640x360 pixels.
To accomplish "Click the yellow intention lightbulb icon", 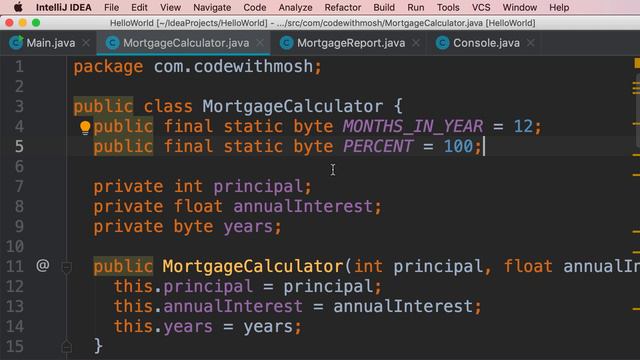I will coord(85,128).
